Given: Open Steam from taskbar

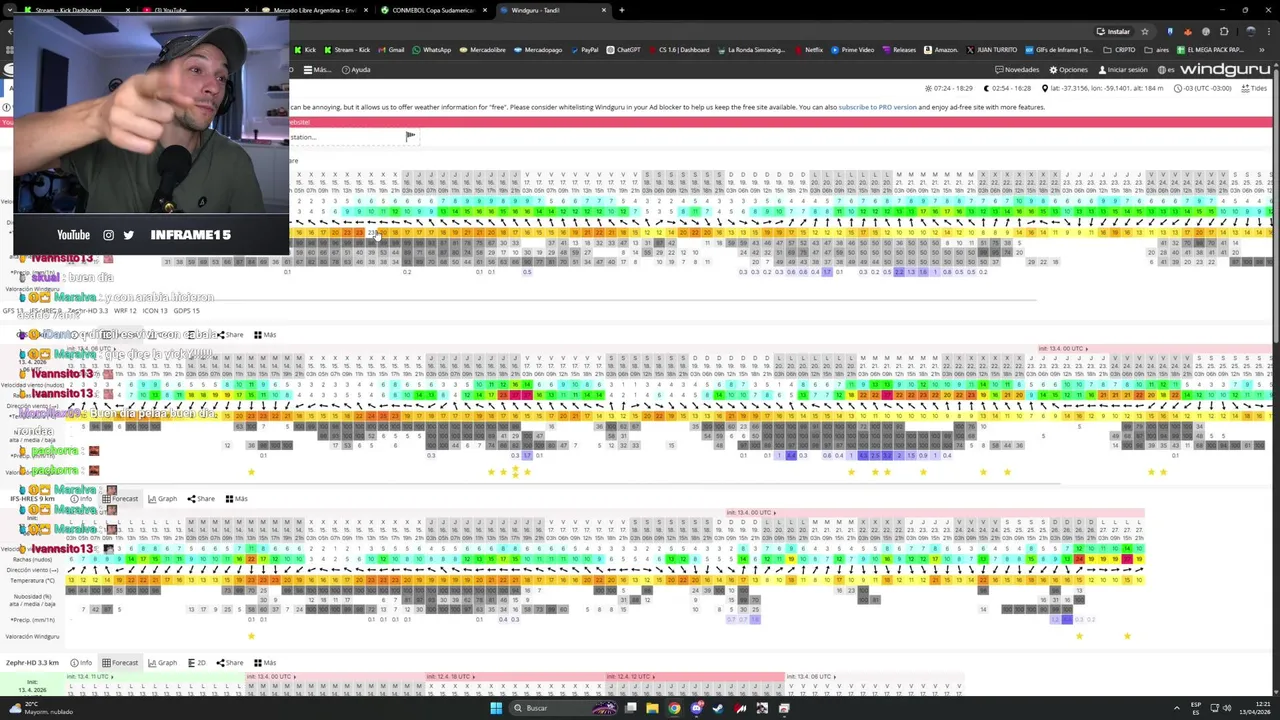Looking at the screenshot, I should tap(718, 708).
